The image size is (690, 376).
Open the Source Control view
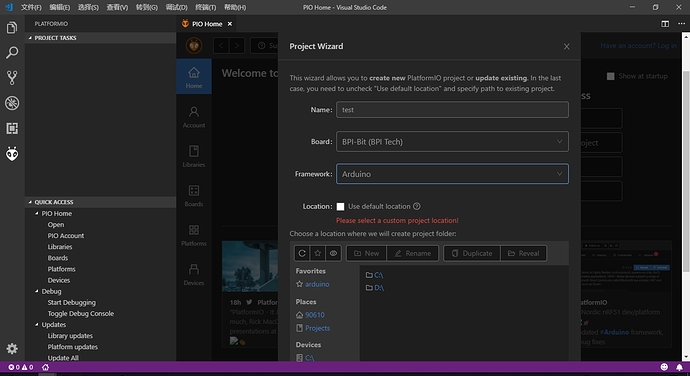point(12,77)
